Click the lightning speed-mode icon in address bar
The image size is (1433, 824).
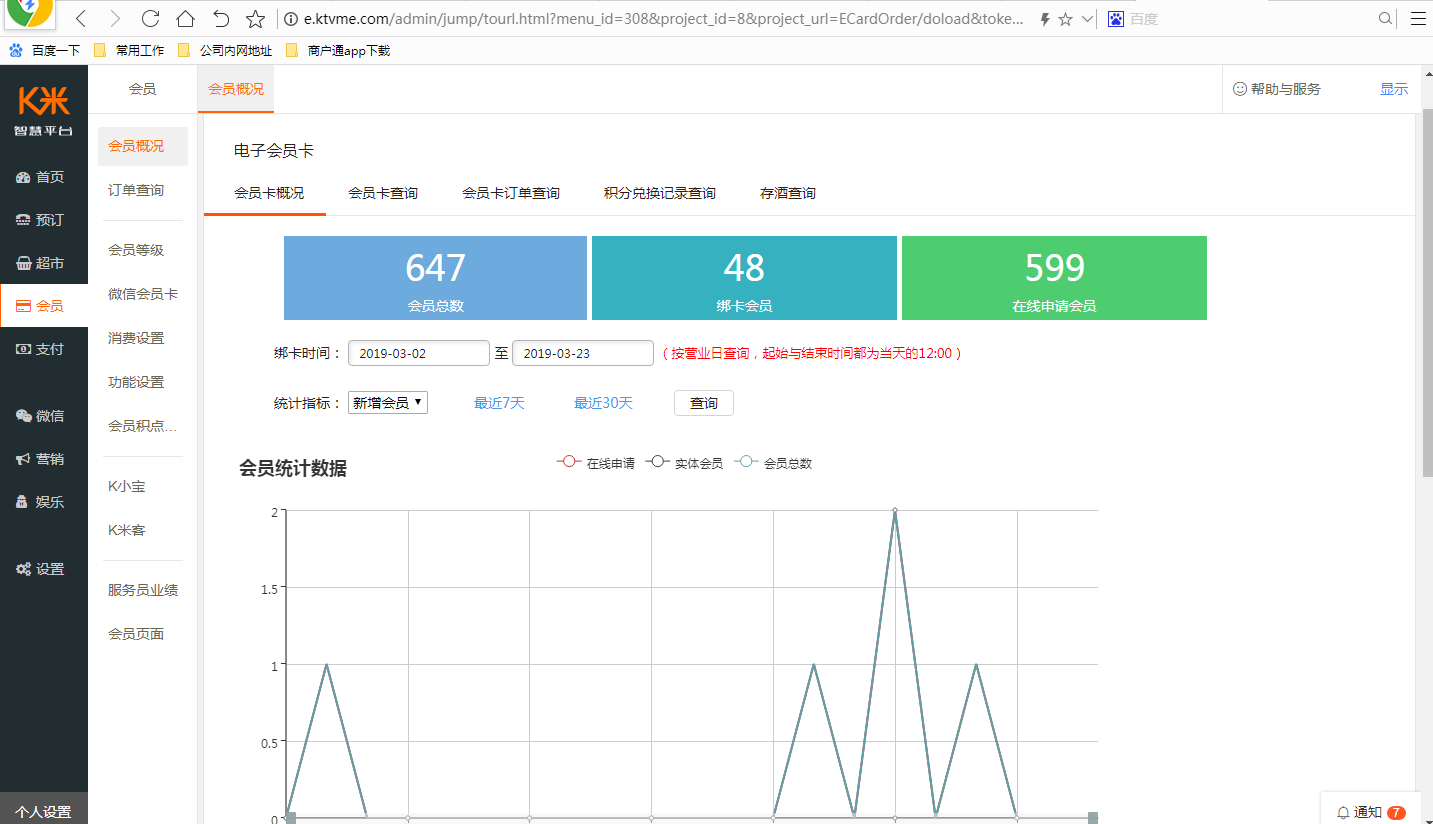tap(1045, 19)
